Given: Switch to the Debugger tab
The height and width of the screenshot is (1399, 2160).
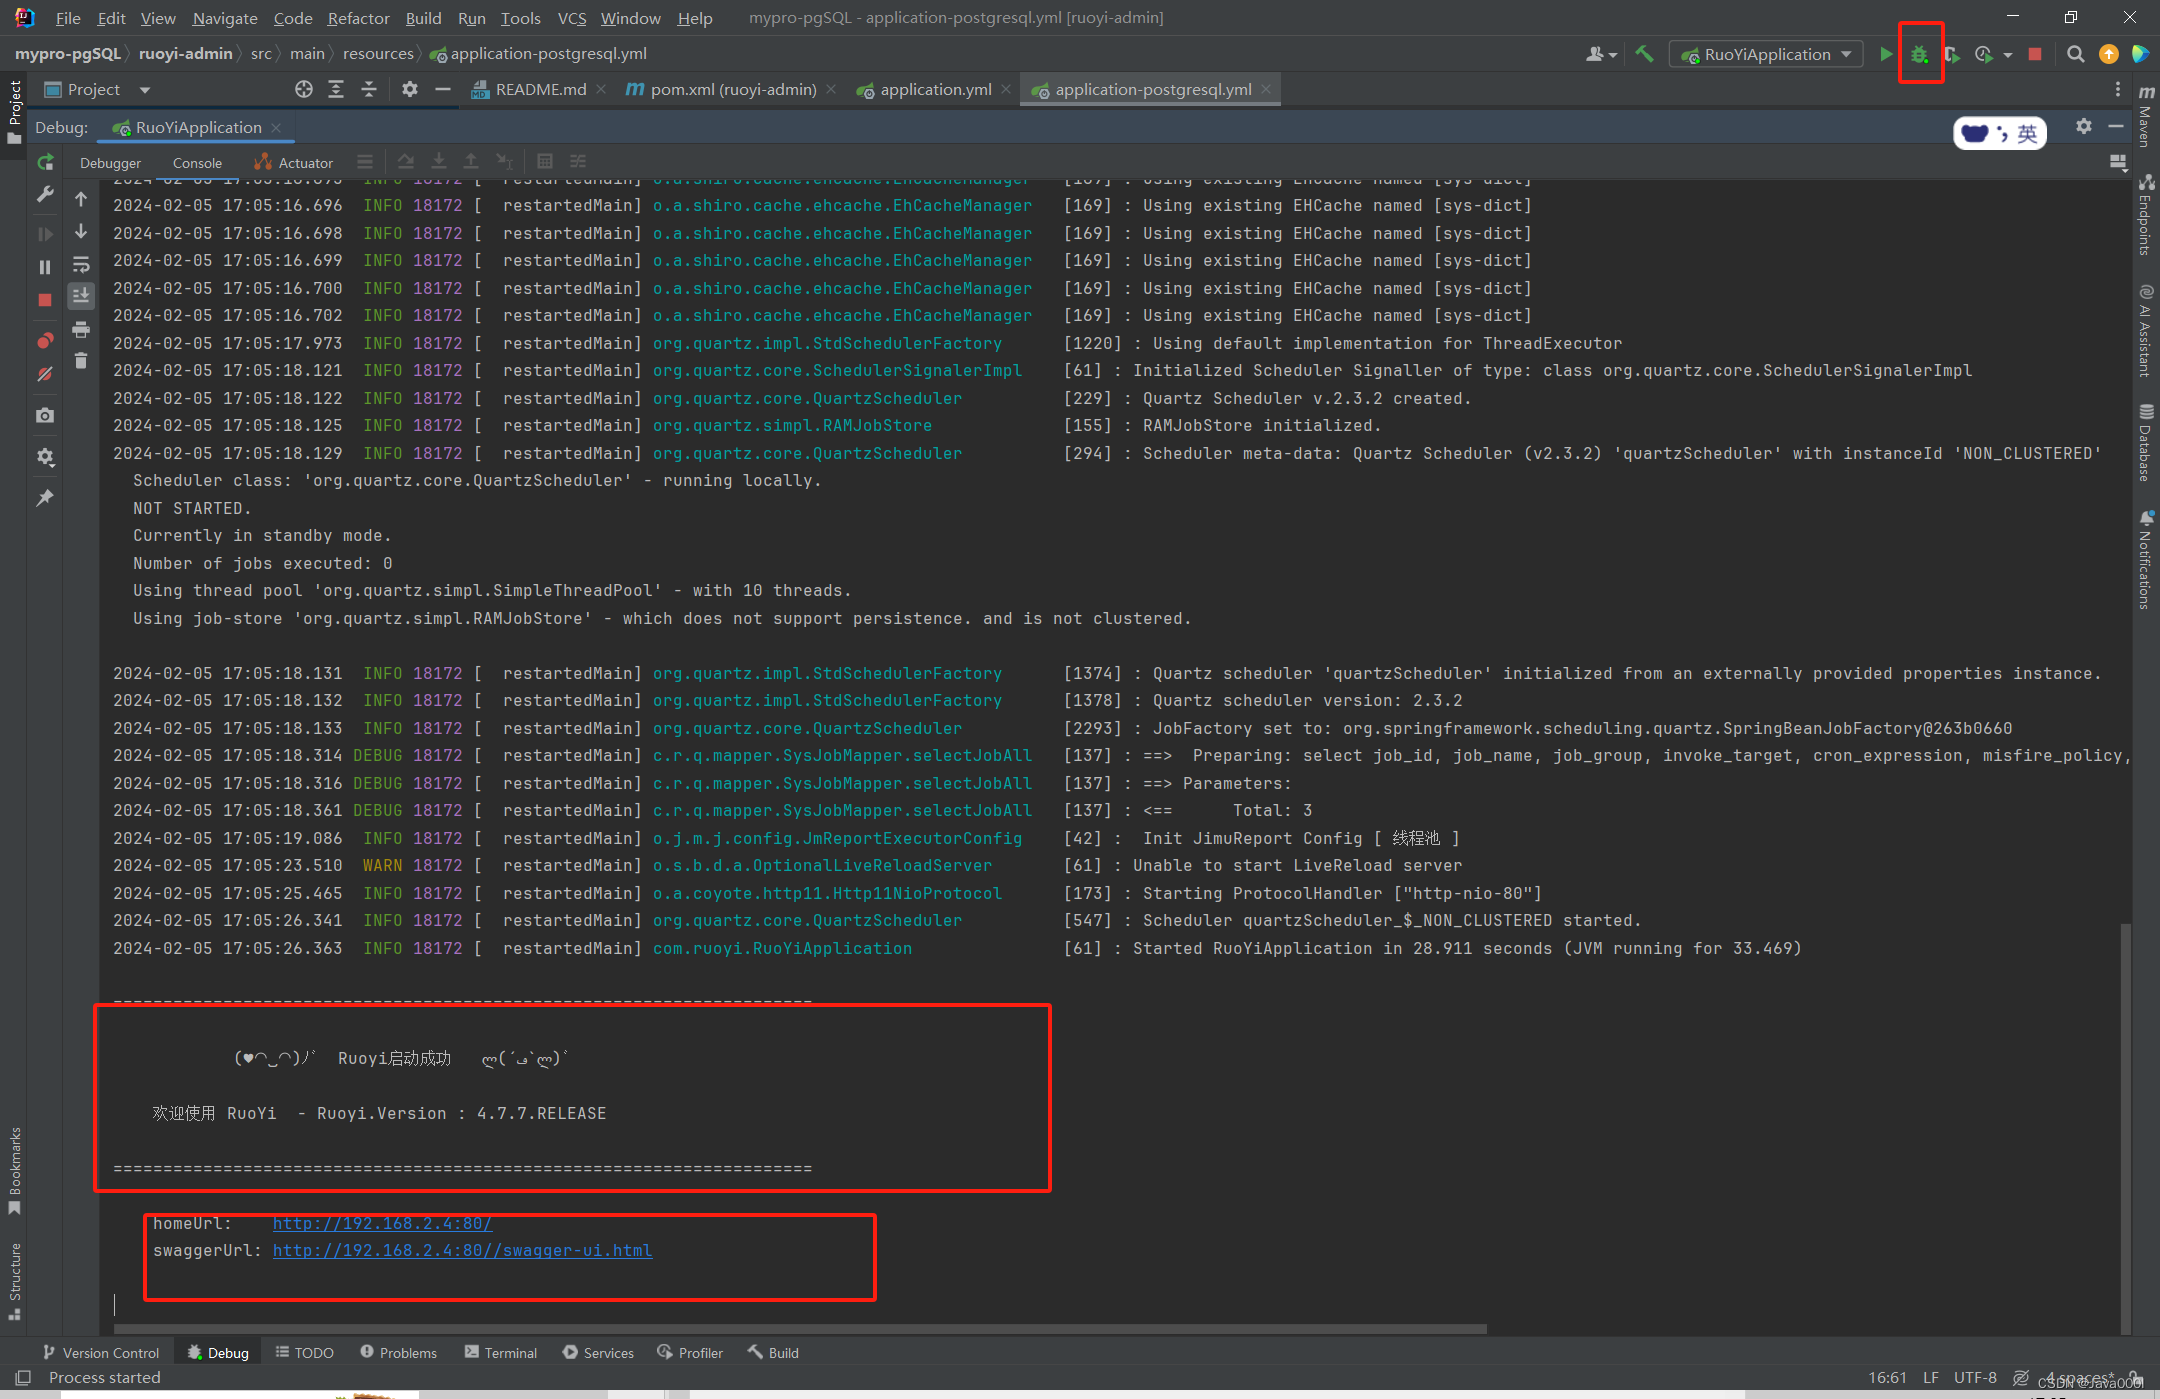Looking at the screenshot, I should click(110, 163).
